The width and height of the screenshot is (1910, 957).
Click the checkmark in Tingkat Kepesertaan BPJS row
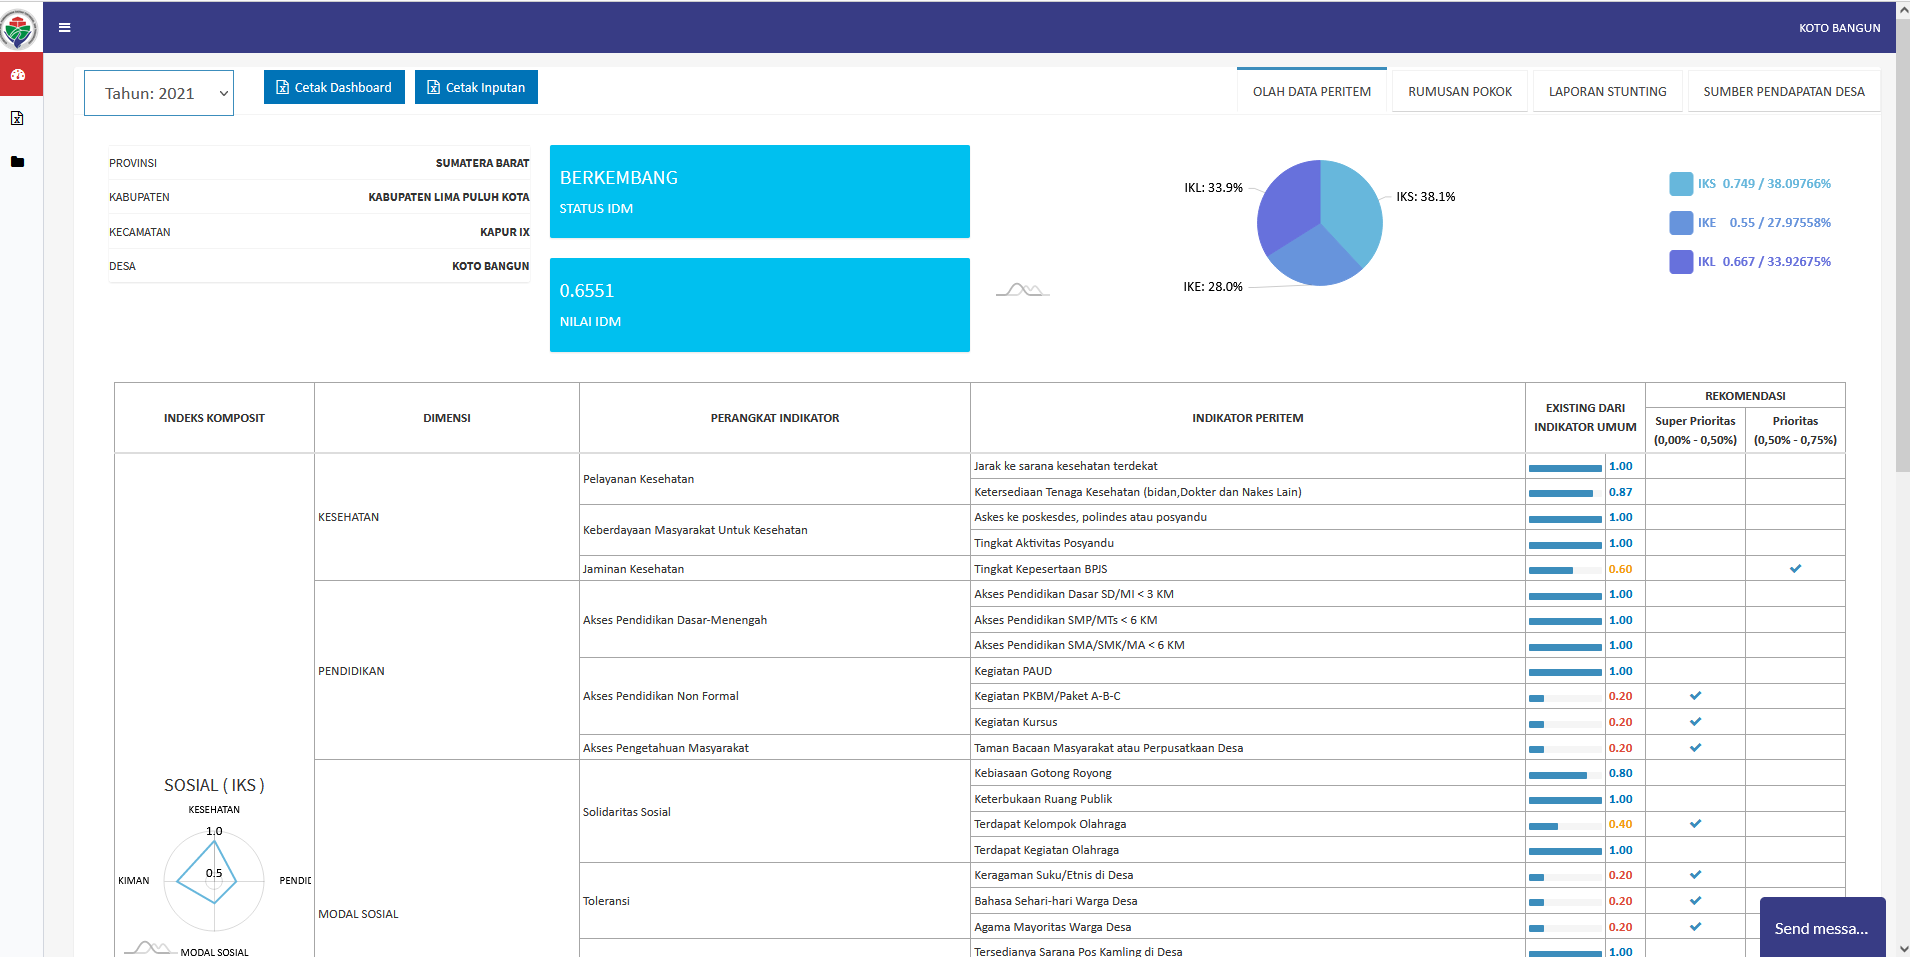[x=1795, y=568]
